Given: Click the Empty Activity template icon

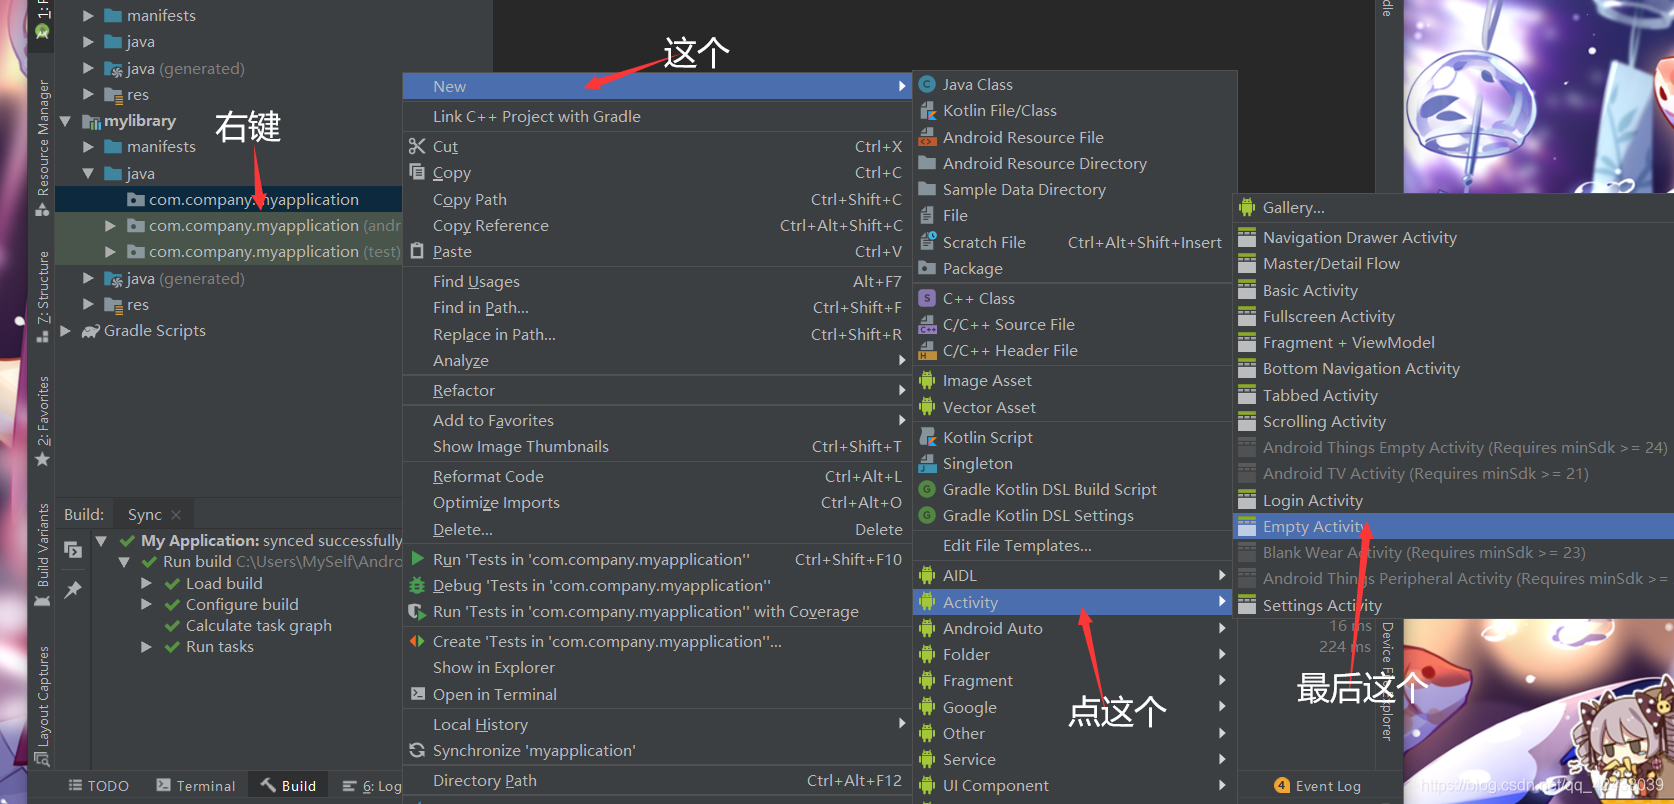Looking at the screenshot, I should pyautogui.click(x=1247, y=526).
